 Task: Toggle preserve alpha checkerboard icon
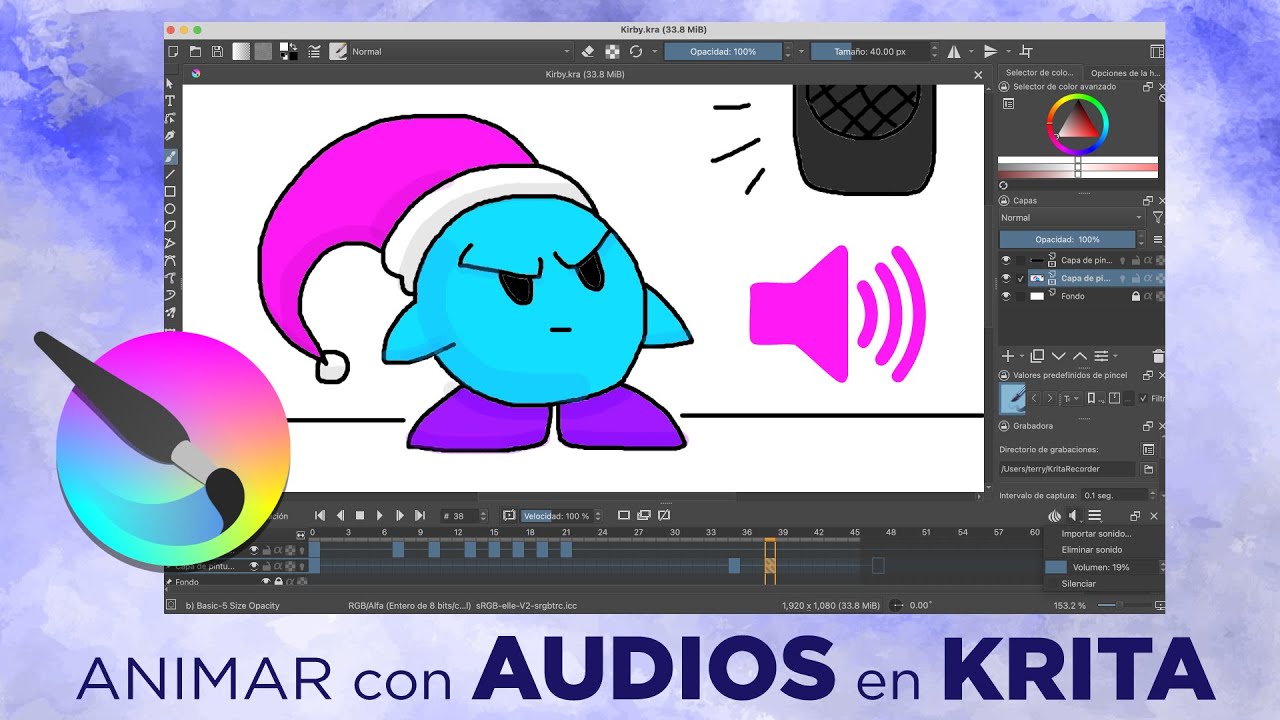point(610,51)
